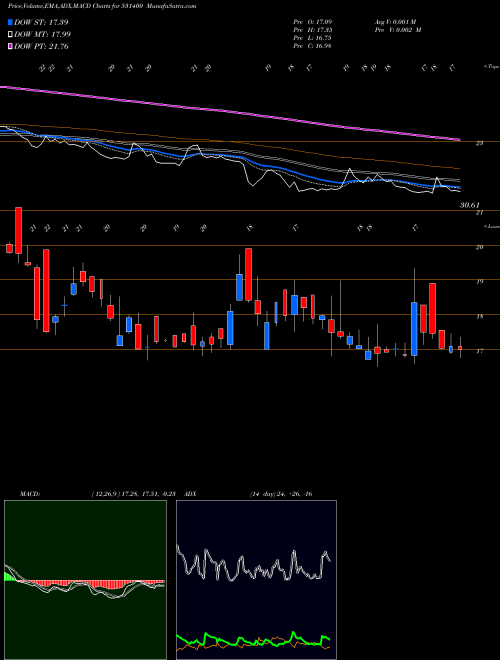
Task: Click the 21 price axis label
Action: pos(479,213)
